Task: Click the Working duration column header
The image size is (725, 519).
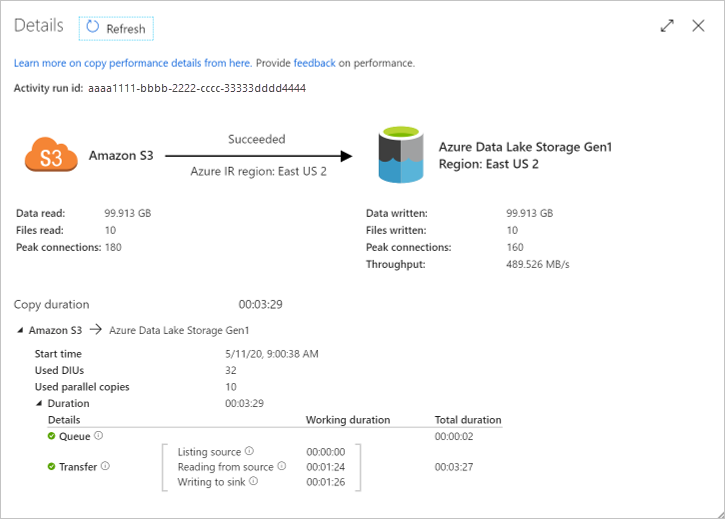Action: [348, 420]
